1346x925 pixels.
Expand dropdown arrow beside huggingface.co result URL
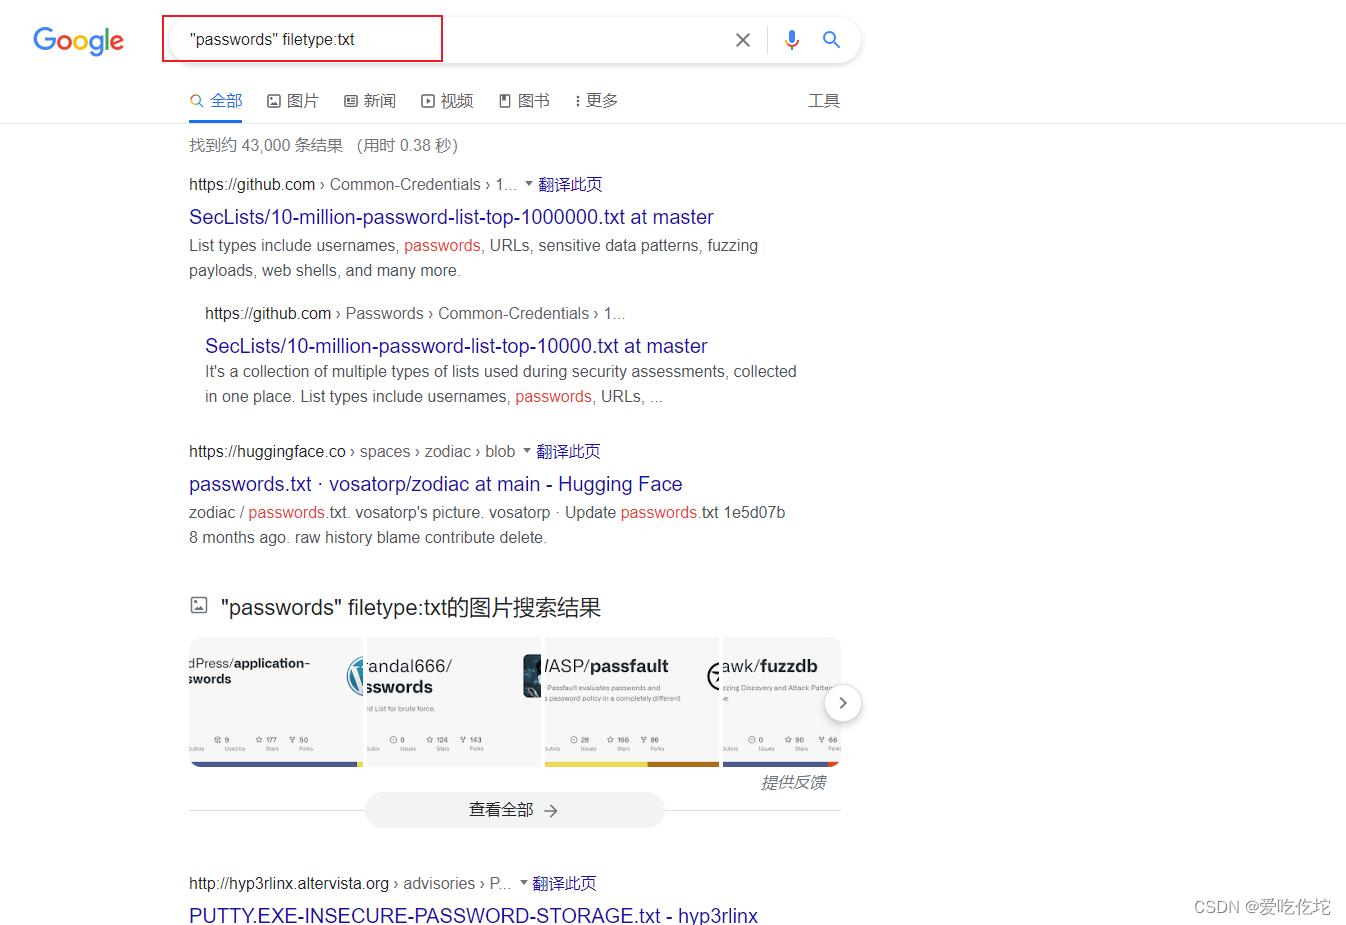tap(526, 451)
